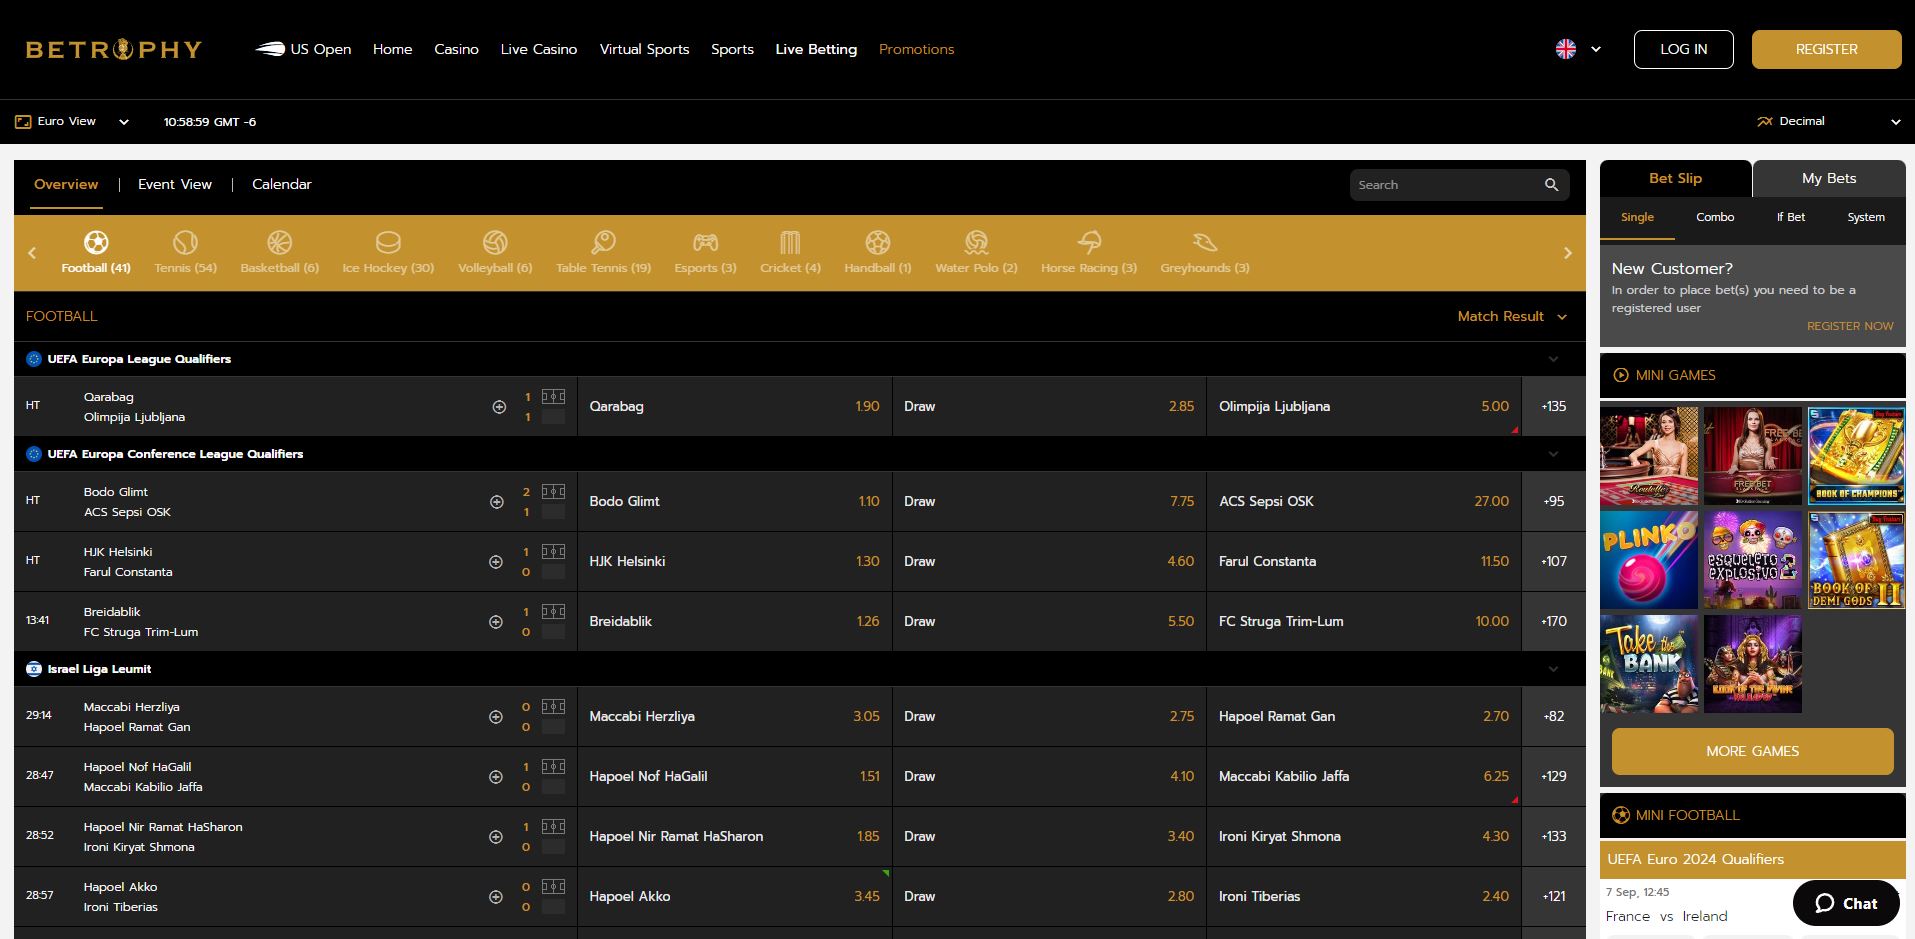Screen dimensions: 1915x939
Task: Open the Betrophy logo home link
Action: (114, 49)
